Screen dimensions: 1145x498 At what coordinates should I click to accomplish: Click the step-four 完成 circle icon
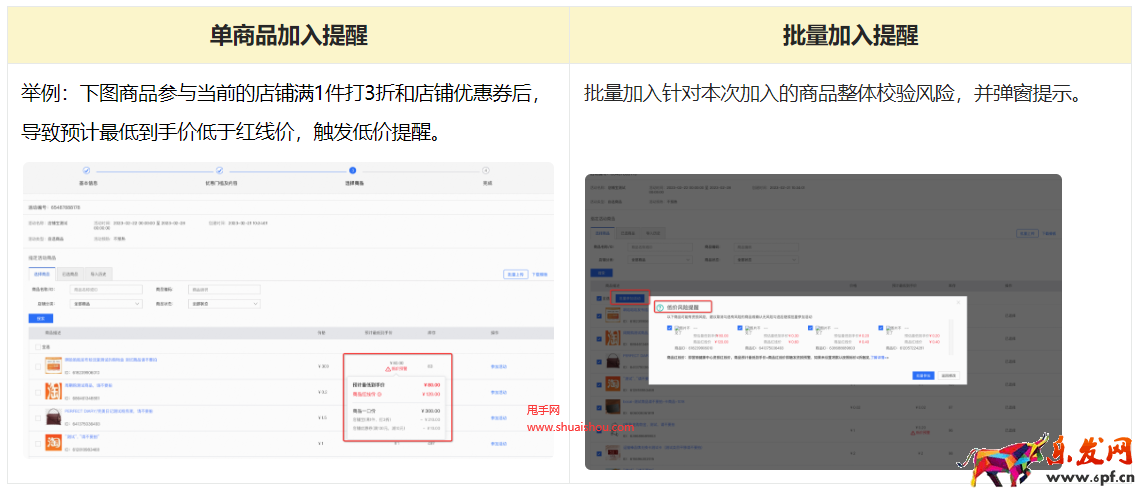pyautogui.click(x=486, y=170)
